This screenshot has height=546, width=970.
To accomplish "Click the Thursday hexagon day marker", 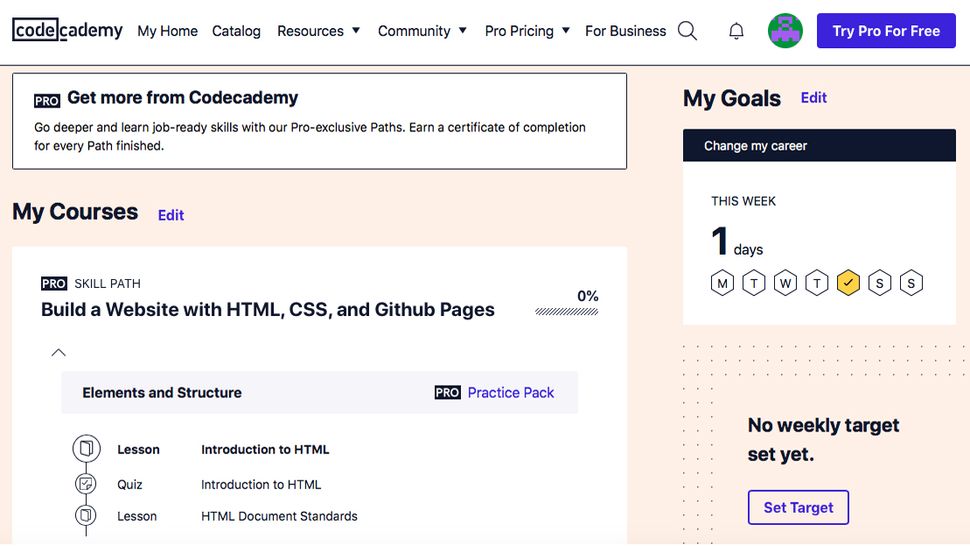I will 817,283.
